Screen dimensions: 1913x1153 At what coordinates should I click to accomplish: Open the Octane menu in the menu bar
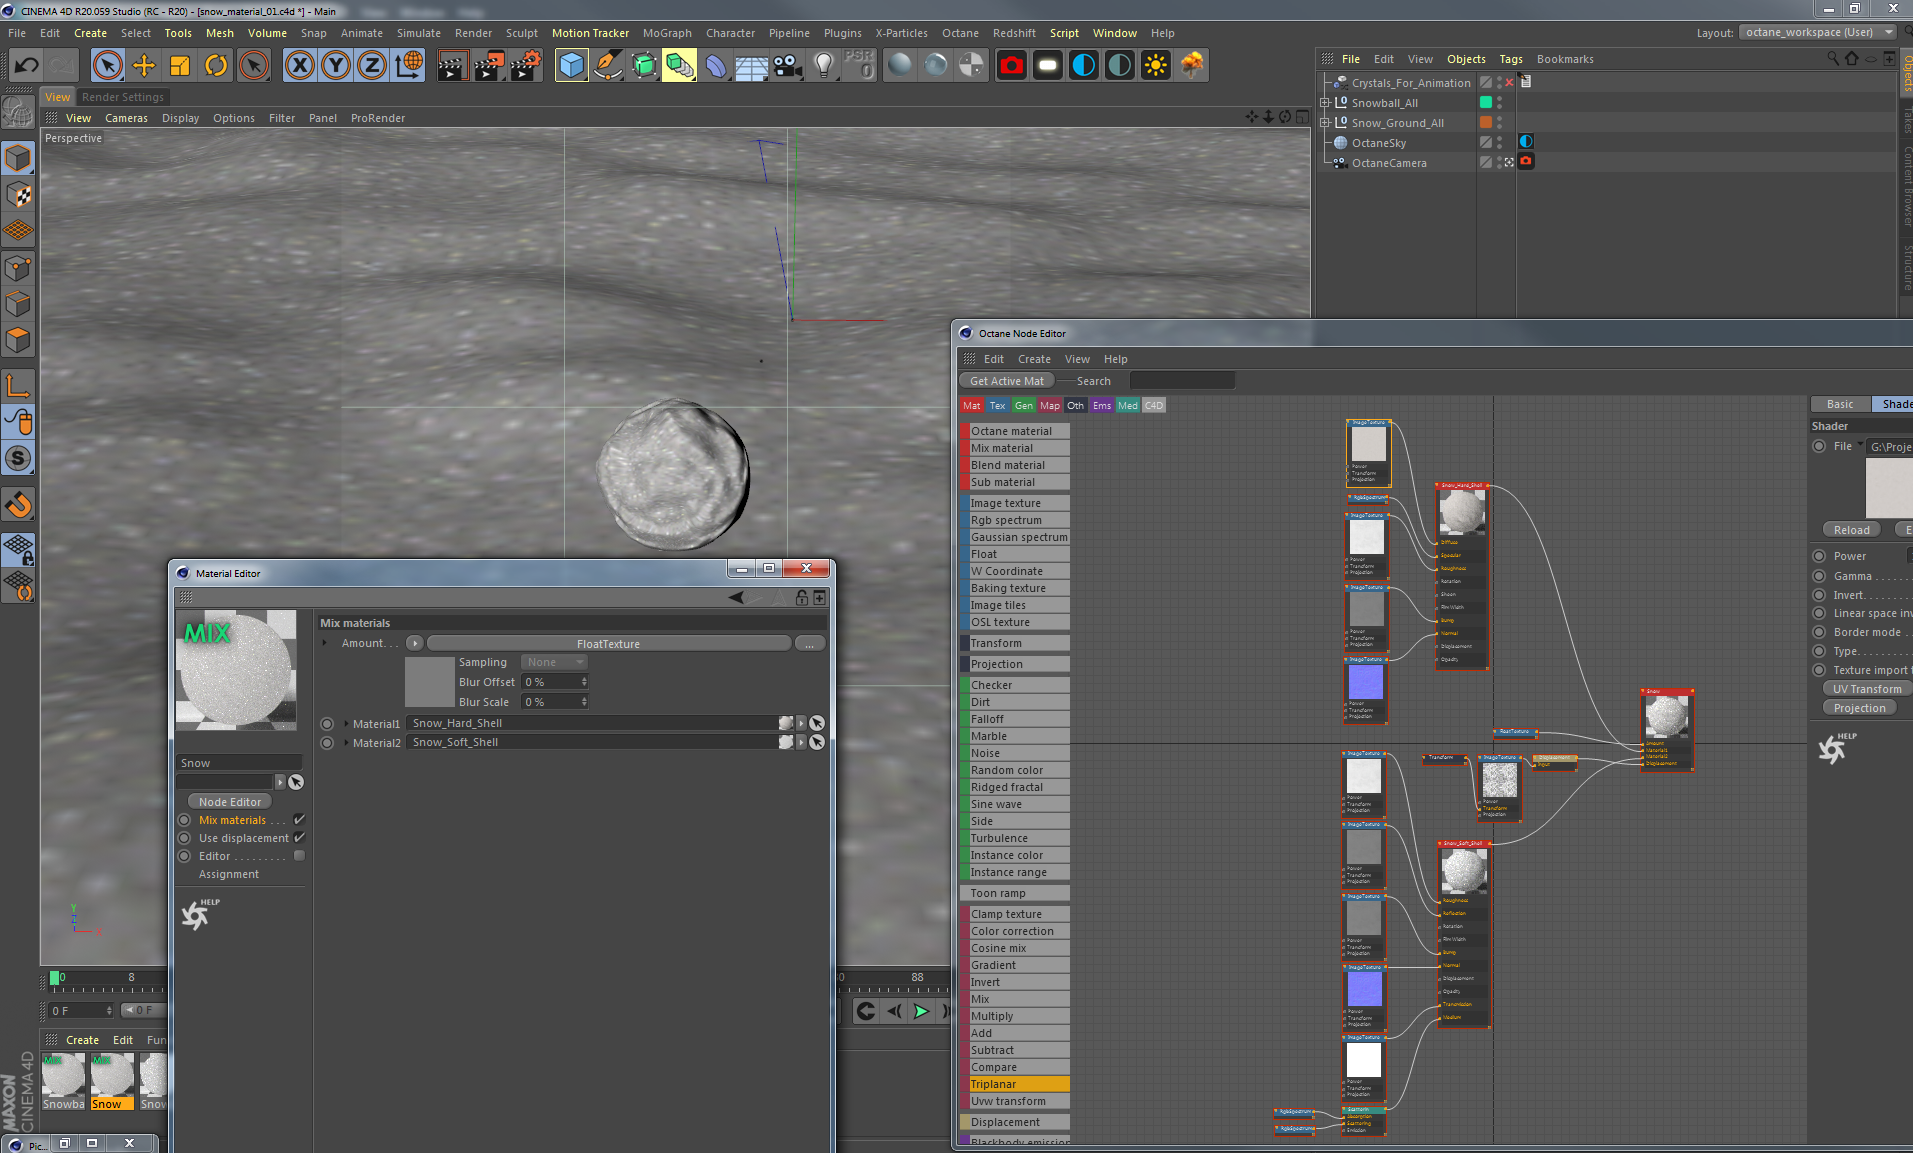pyautogui.click(x=960, y=33)
